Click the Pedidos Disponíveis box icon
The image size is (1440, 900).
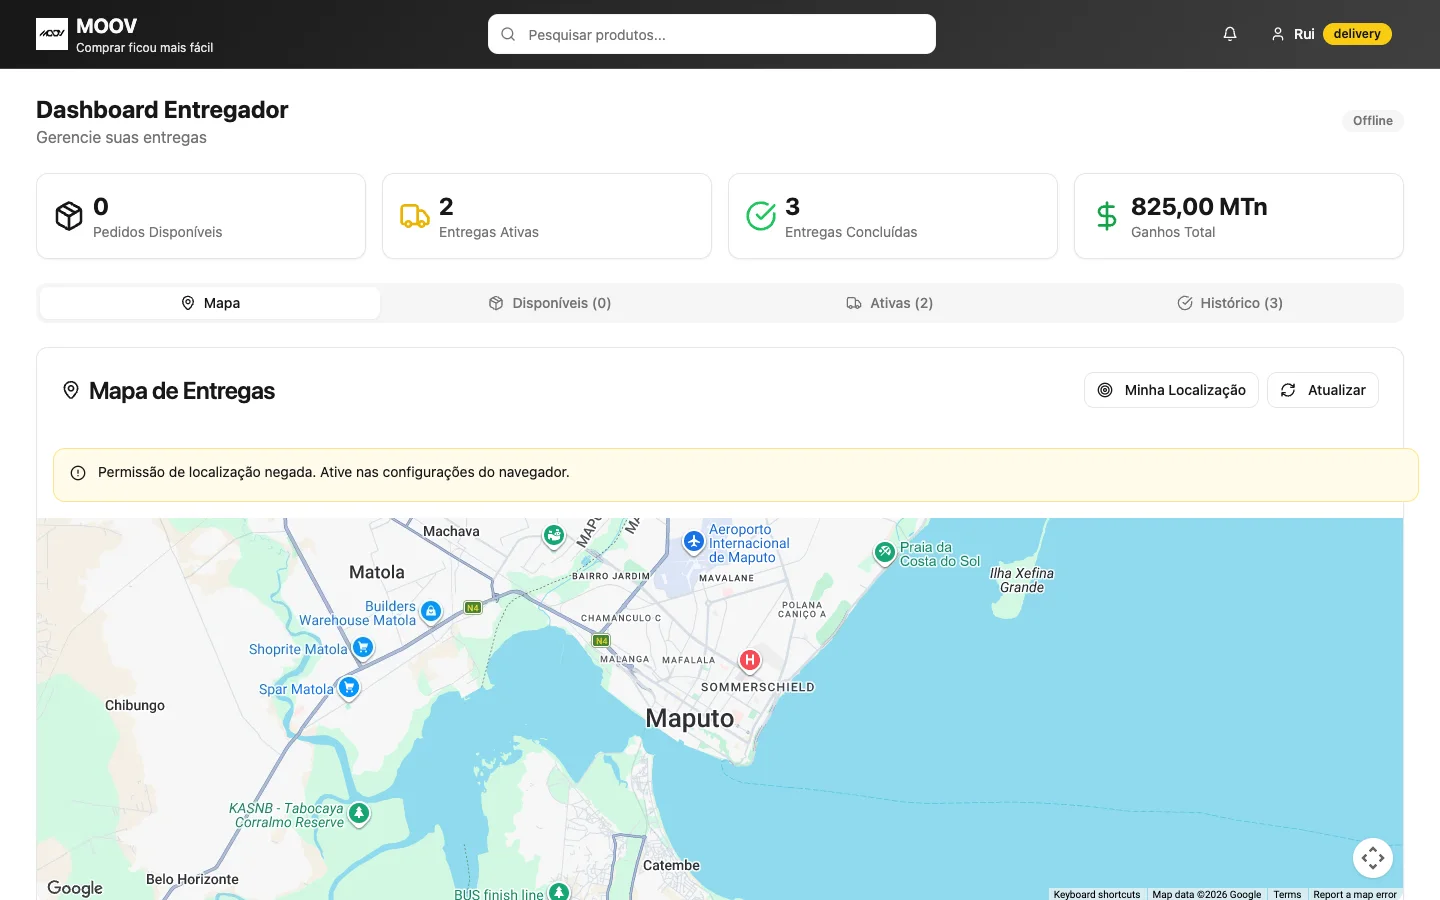(x=69, y=216)
